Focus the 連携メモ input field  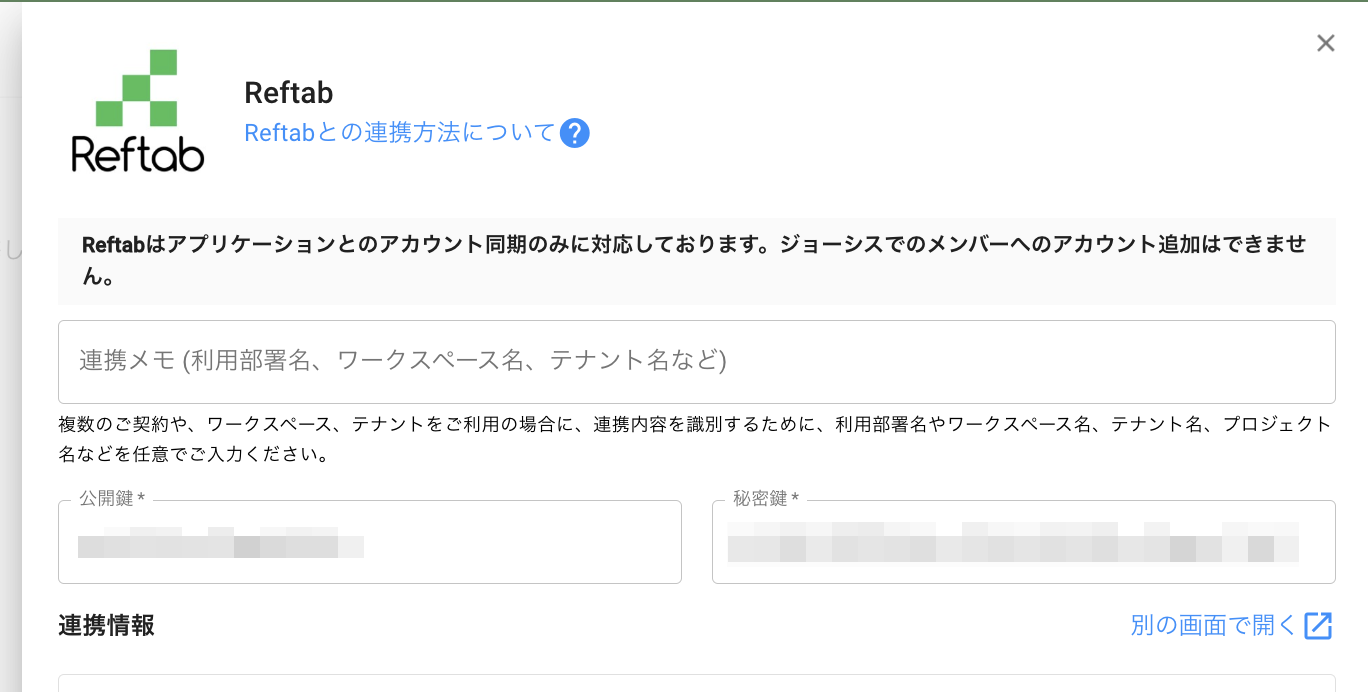pyautogui.click(x=696, y=361)
